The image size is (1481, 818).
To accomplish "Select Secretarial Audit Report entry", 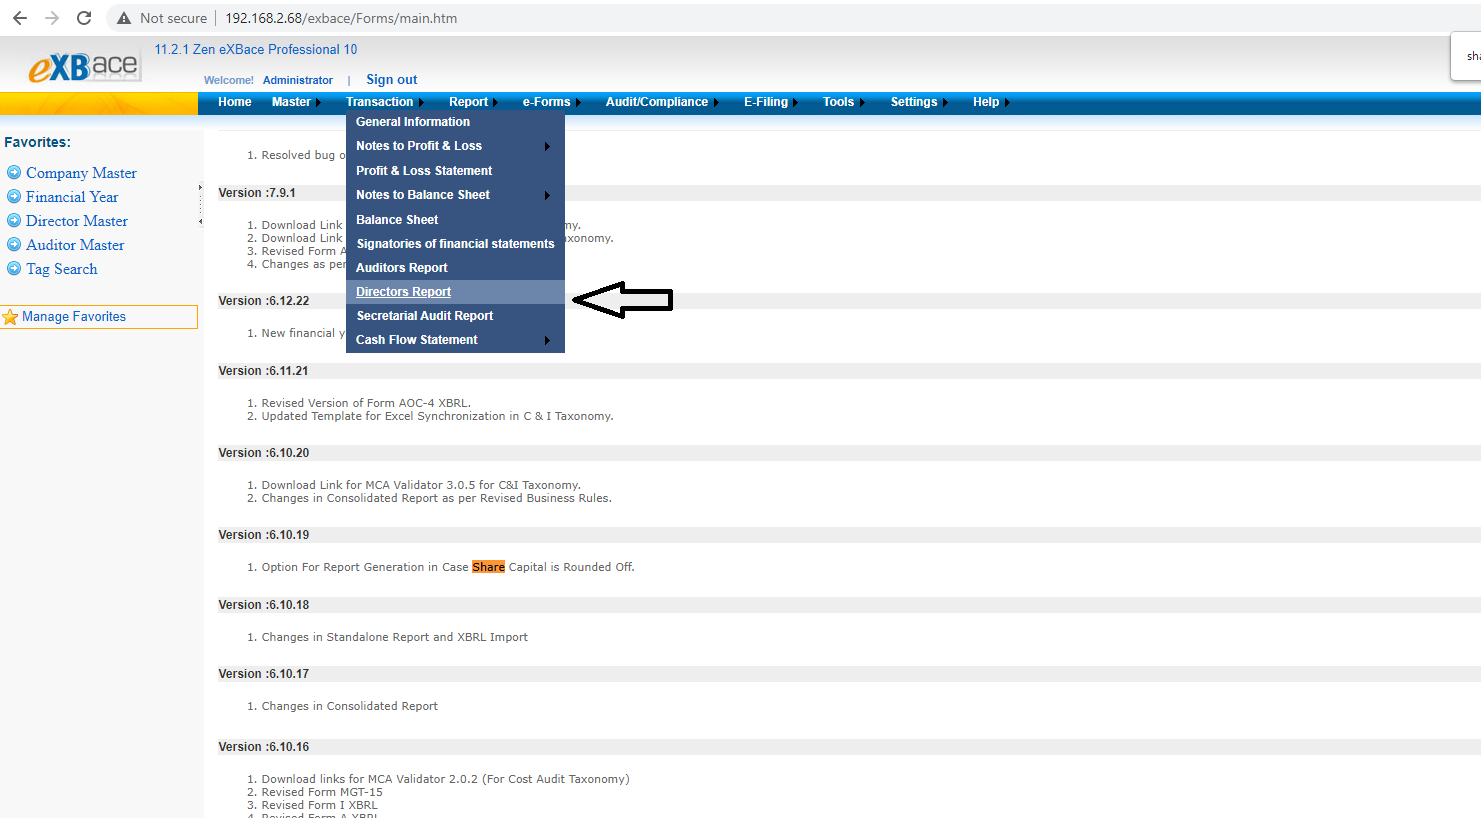I will (x=455, y=316).
